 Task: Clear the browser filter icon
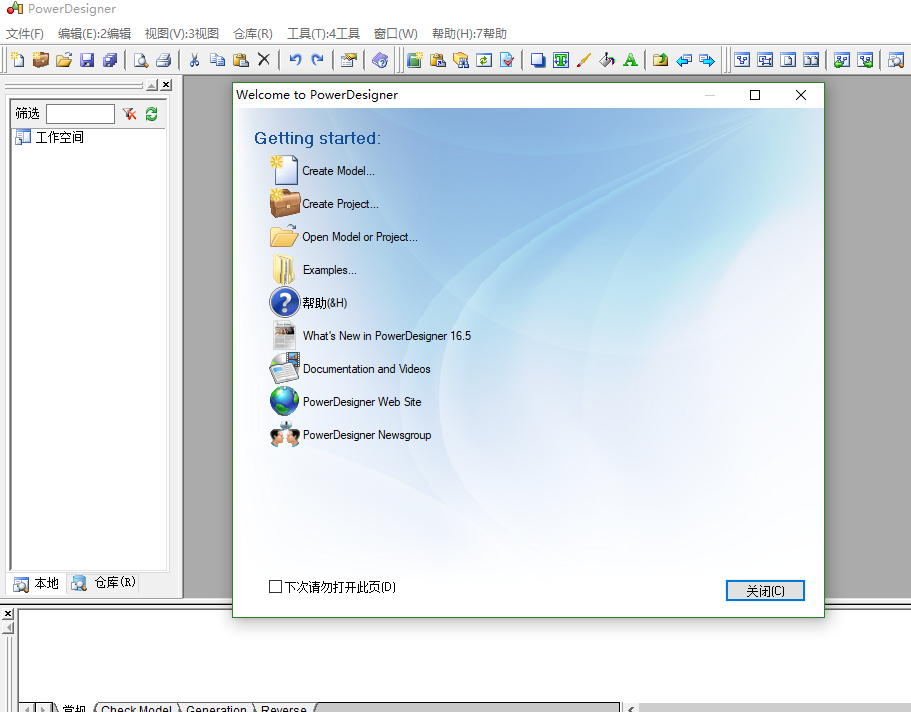(130, 114)
